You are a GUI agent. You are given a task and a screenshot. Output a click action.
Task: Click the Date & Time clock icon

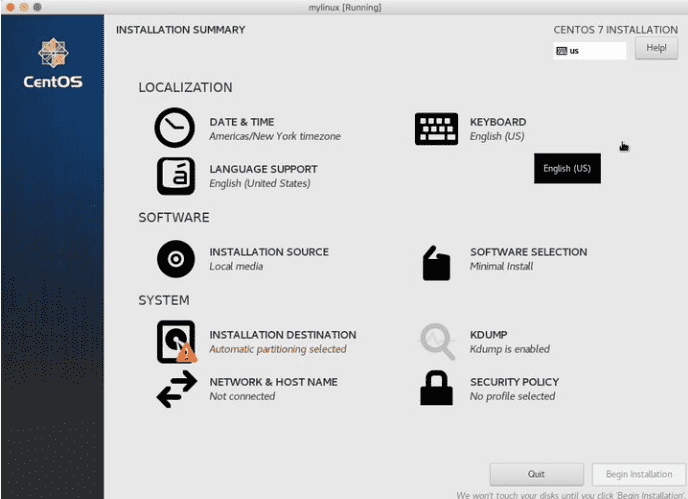pos(175,128)
